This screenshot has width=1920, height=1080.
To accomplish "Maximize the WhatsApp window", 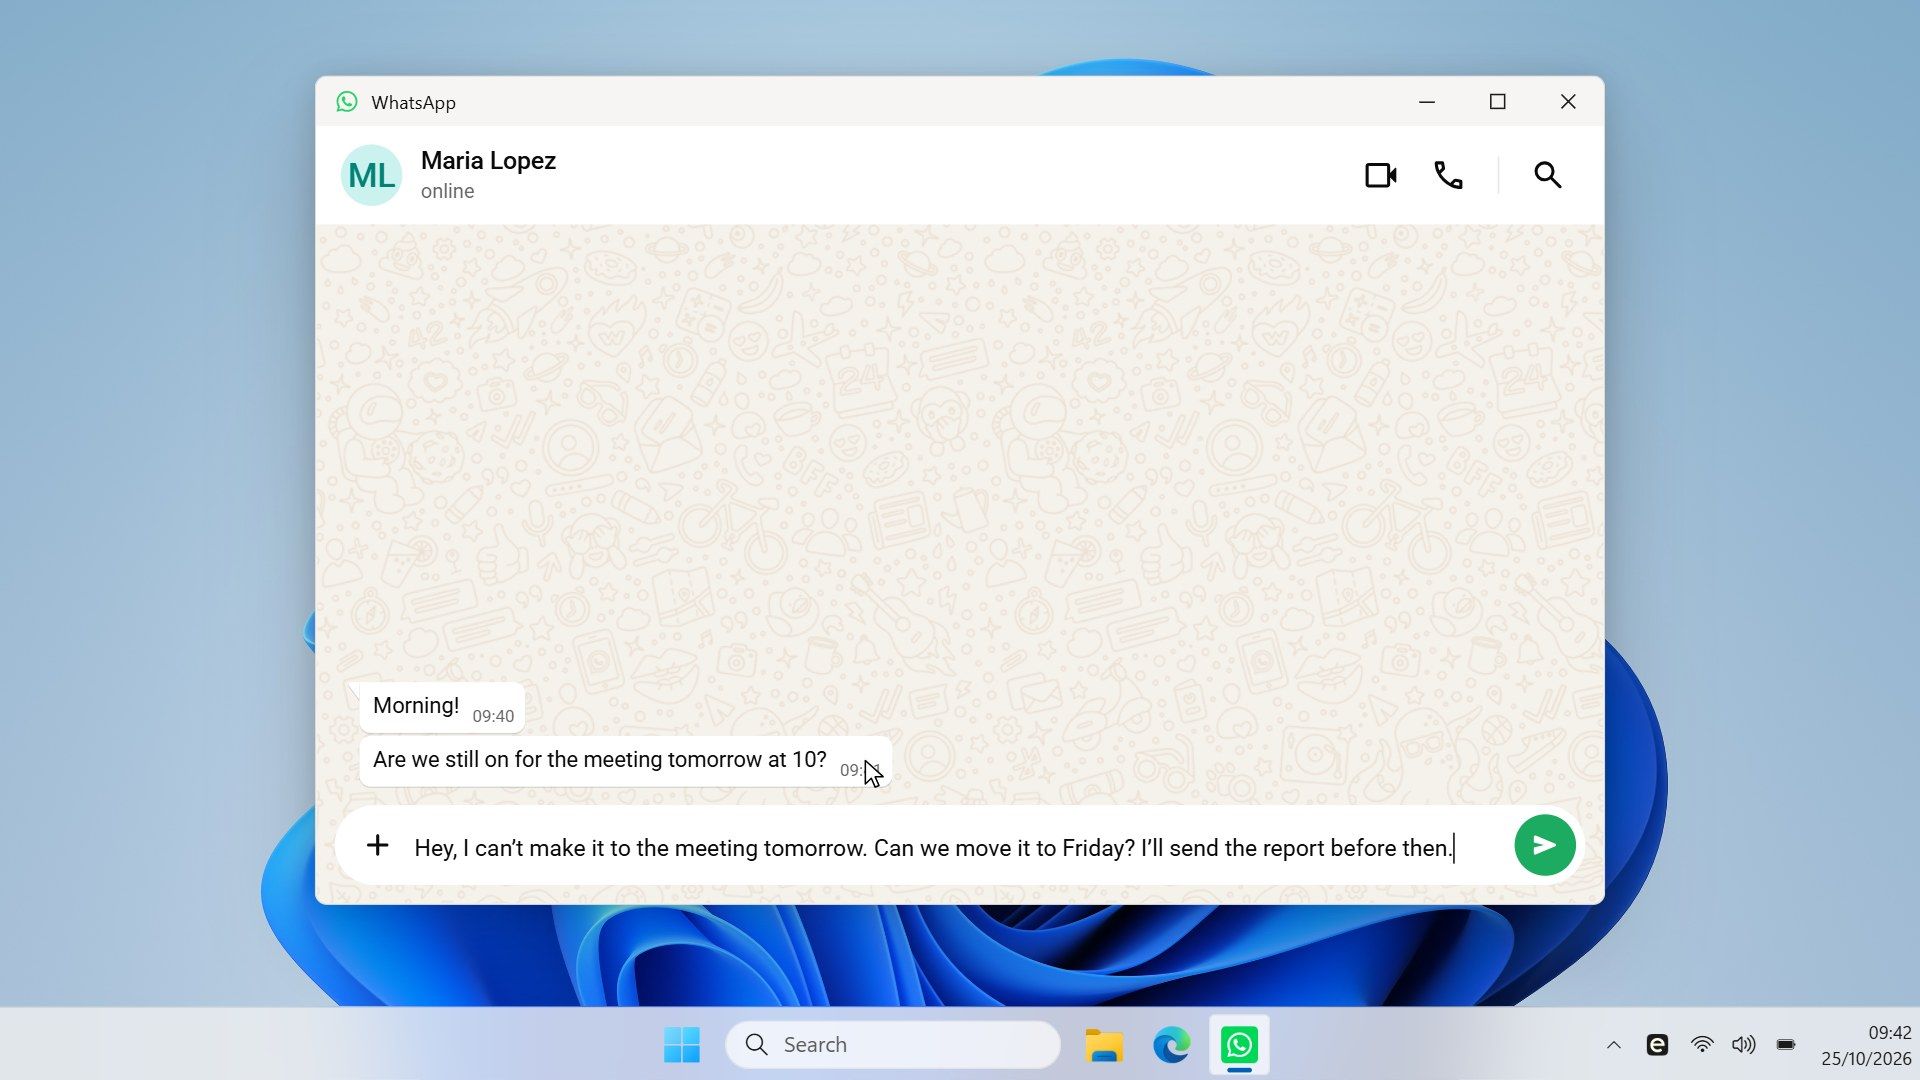I will (1497, 102).
